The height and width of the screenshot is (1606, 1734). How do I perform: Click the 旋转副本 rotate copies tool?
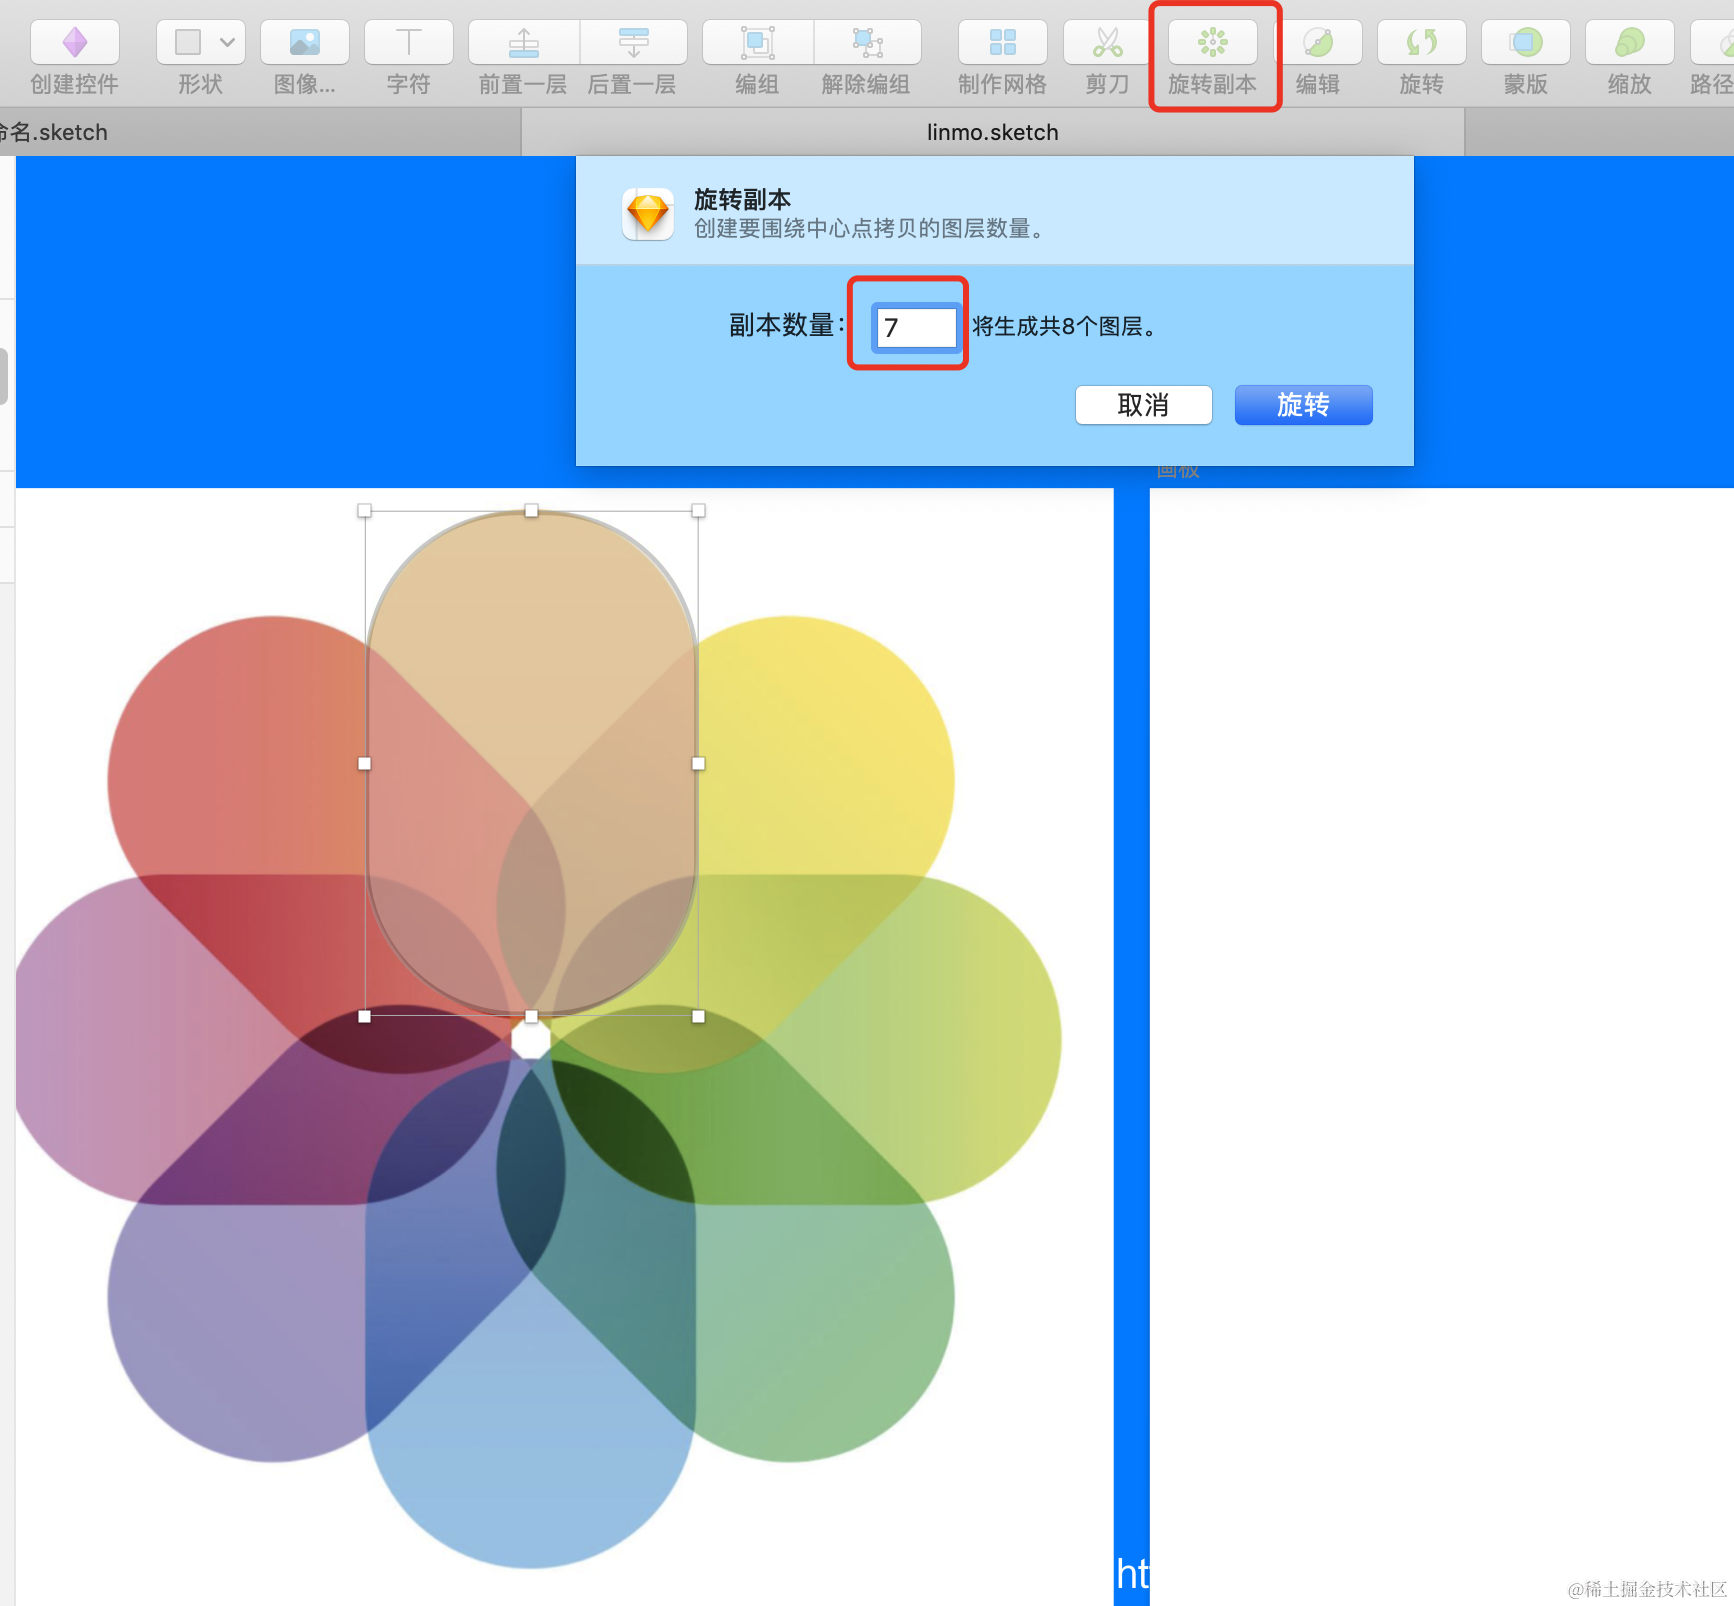(x=1213, y=42)
